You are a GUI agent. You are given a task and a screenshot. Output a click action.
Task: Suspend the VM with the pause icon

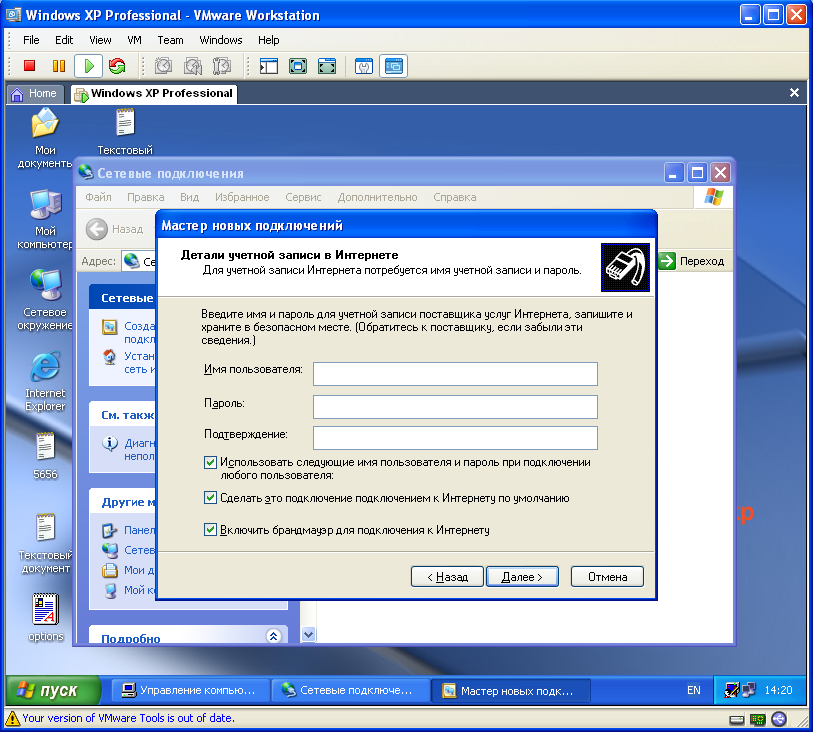tap(59, 66)
